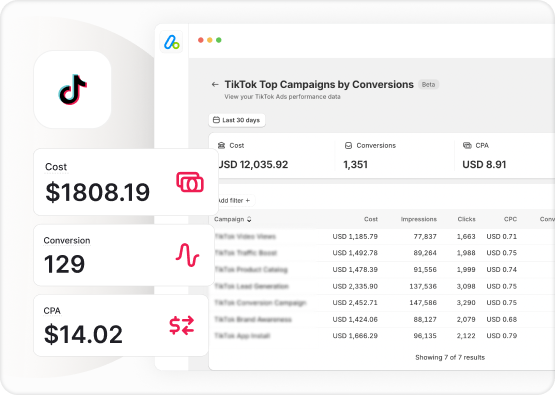This screenshot has height=395, width=555.
Task: Click the CPA icon in summary bar
Action: click(x=467, y=145)
